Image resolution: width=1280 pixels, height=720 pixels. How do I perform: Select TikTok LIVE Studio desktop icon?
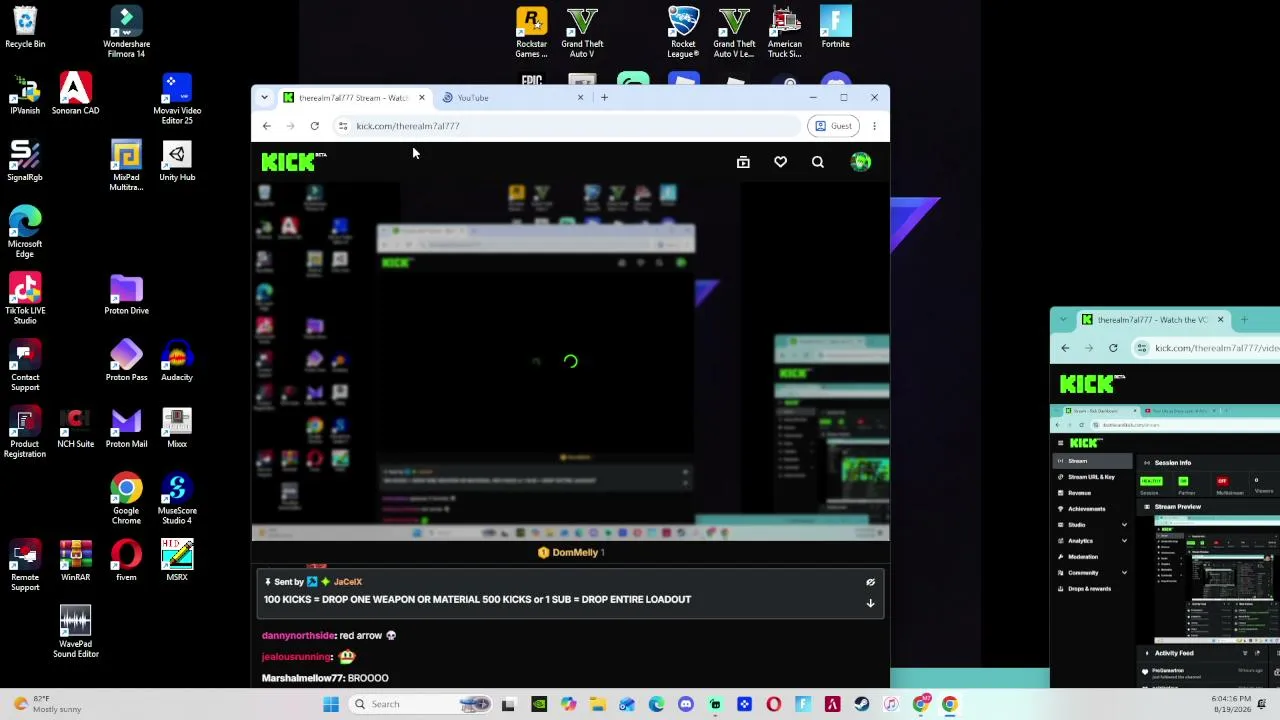pyautogui.click(x=25, y=300)
